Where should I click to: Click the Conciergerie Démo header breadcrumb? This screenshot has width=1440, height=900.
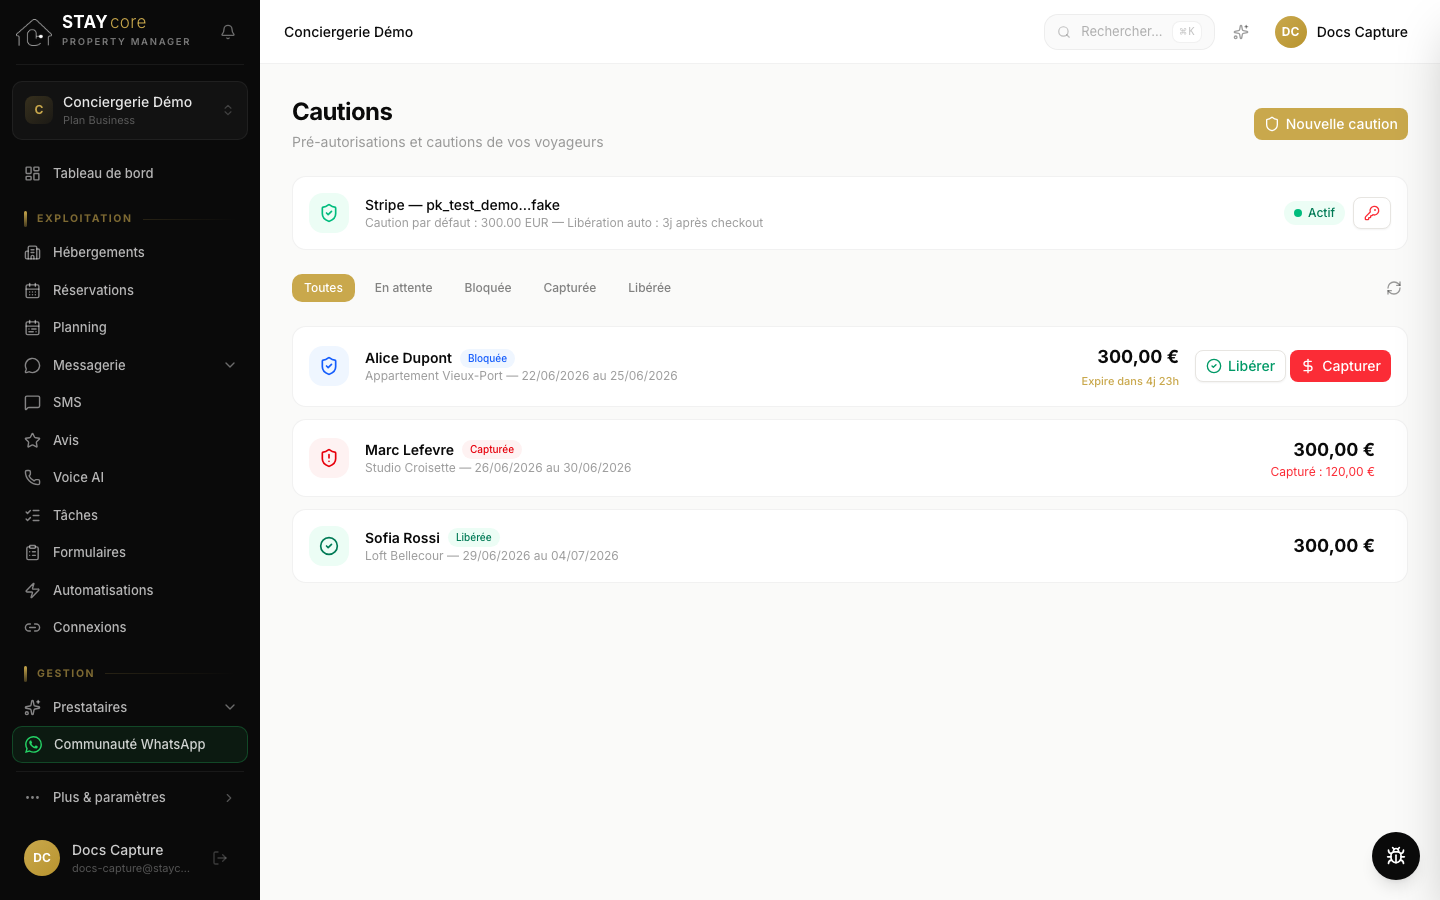[x=348, y=32]
